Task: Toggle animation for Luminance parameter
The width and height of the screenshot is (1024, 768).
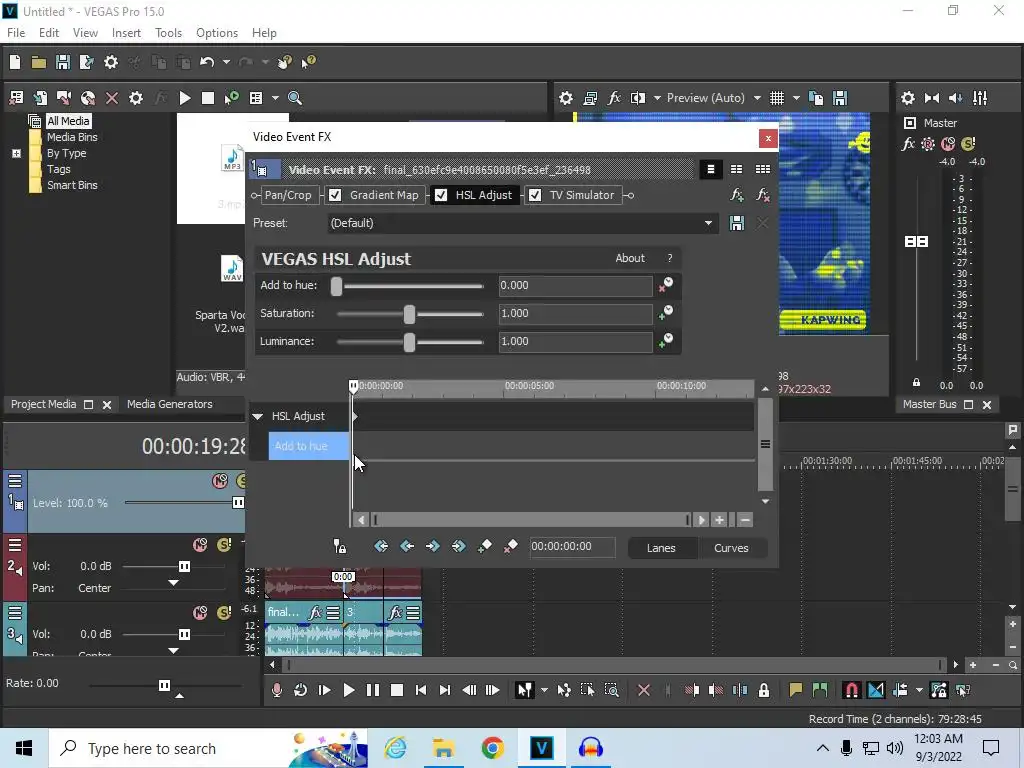Action: pos(665,341)
